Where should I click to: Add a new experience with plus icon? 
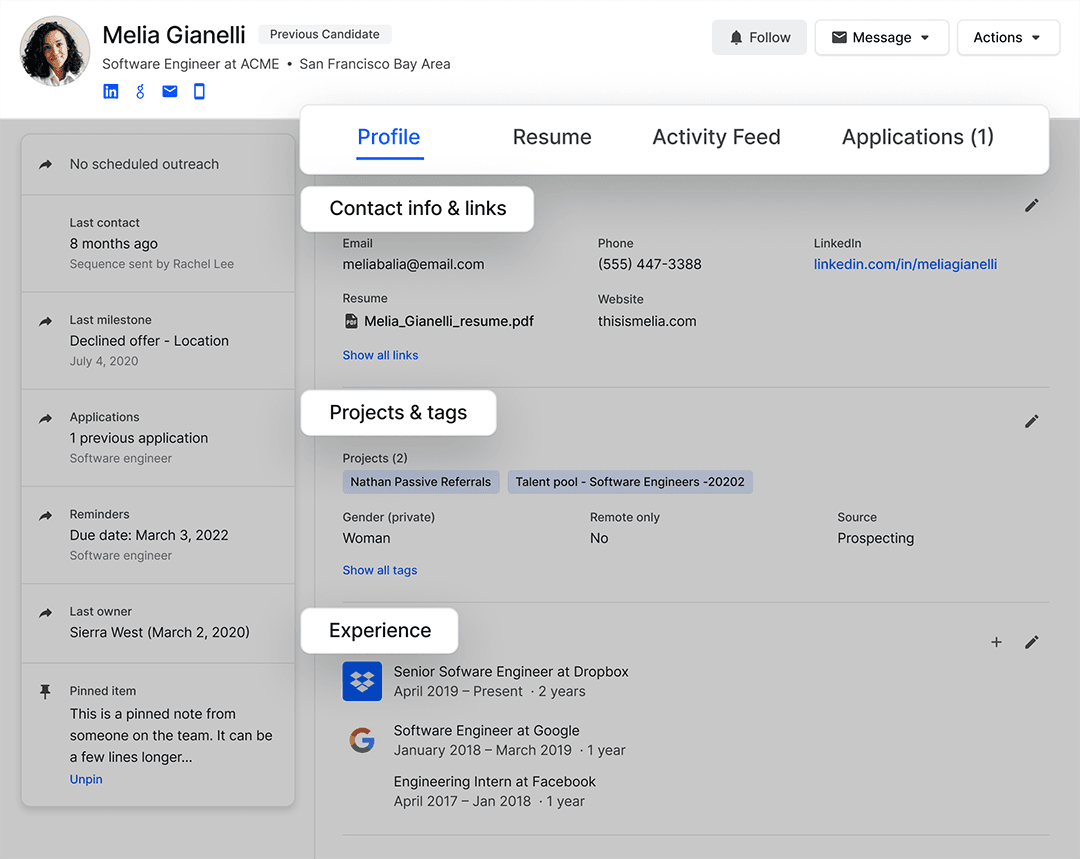(x=996, y=642)
